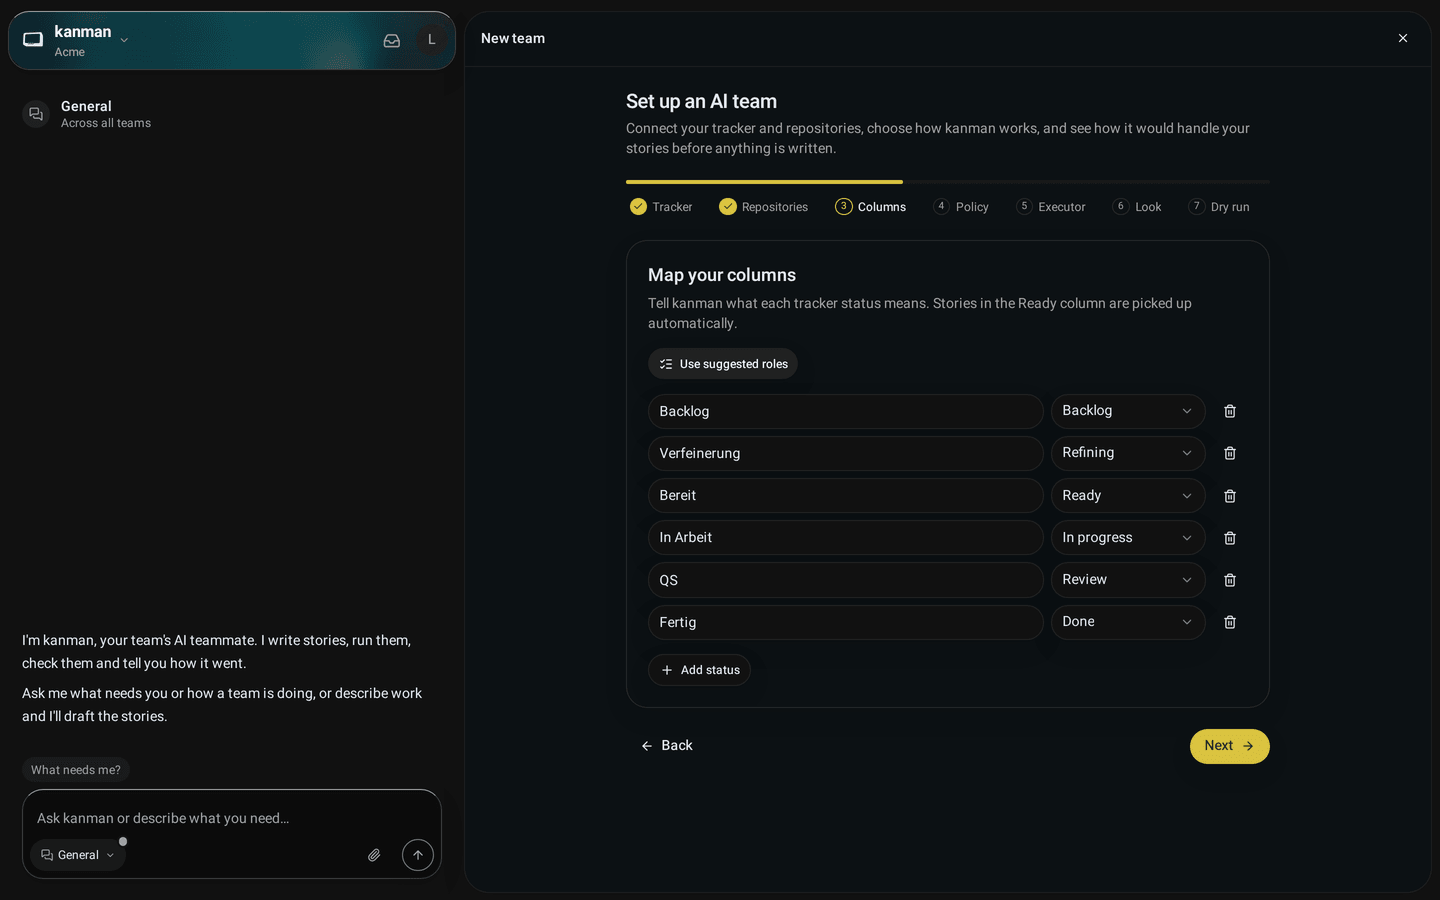Edit the Verfeinerung status name field
Viewport: 1440px width, 900px height.
tap(846, 453)
